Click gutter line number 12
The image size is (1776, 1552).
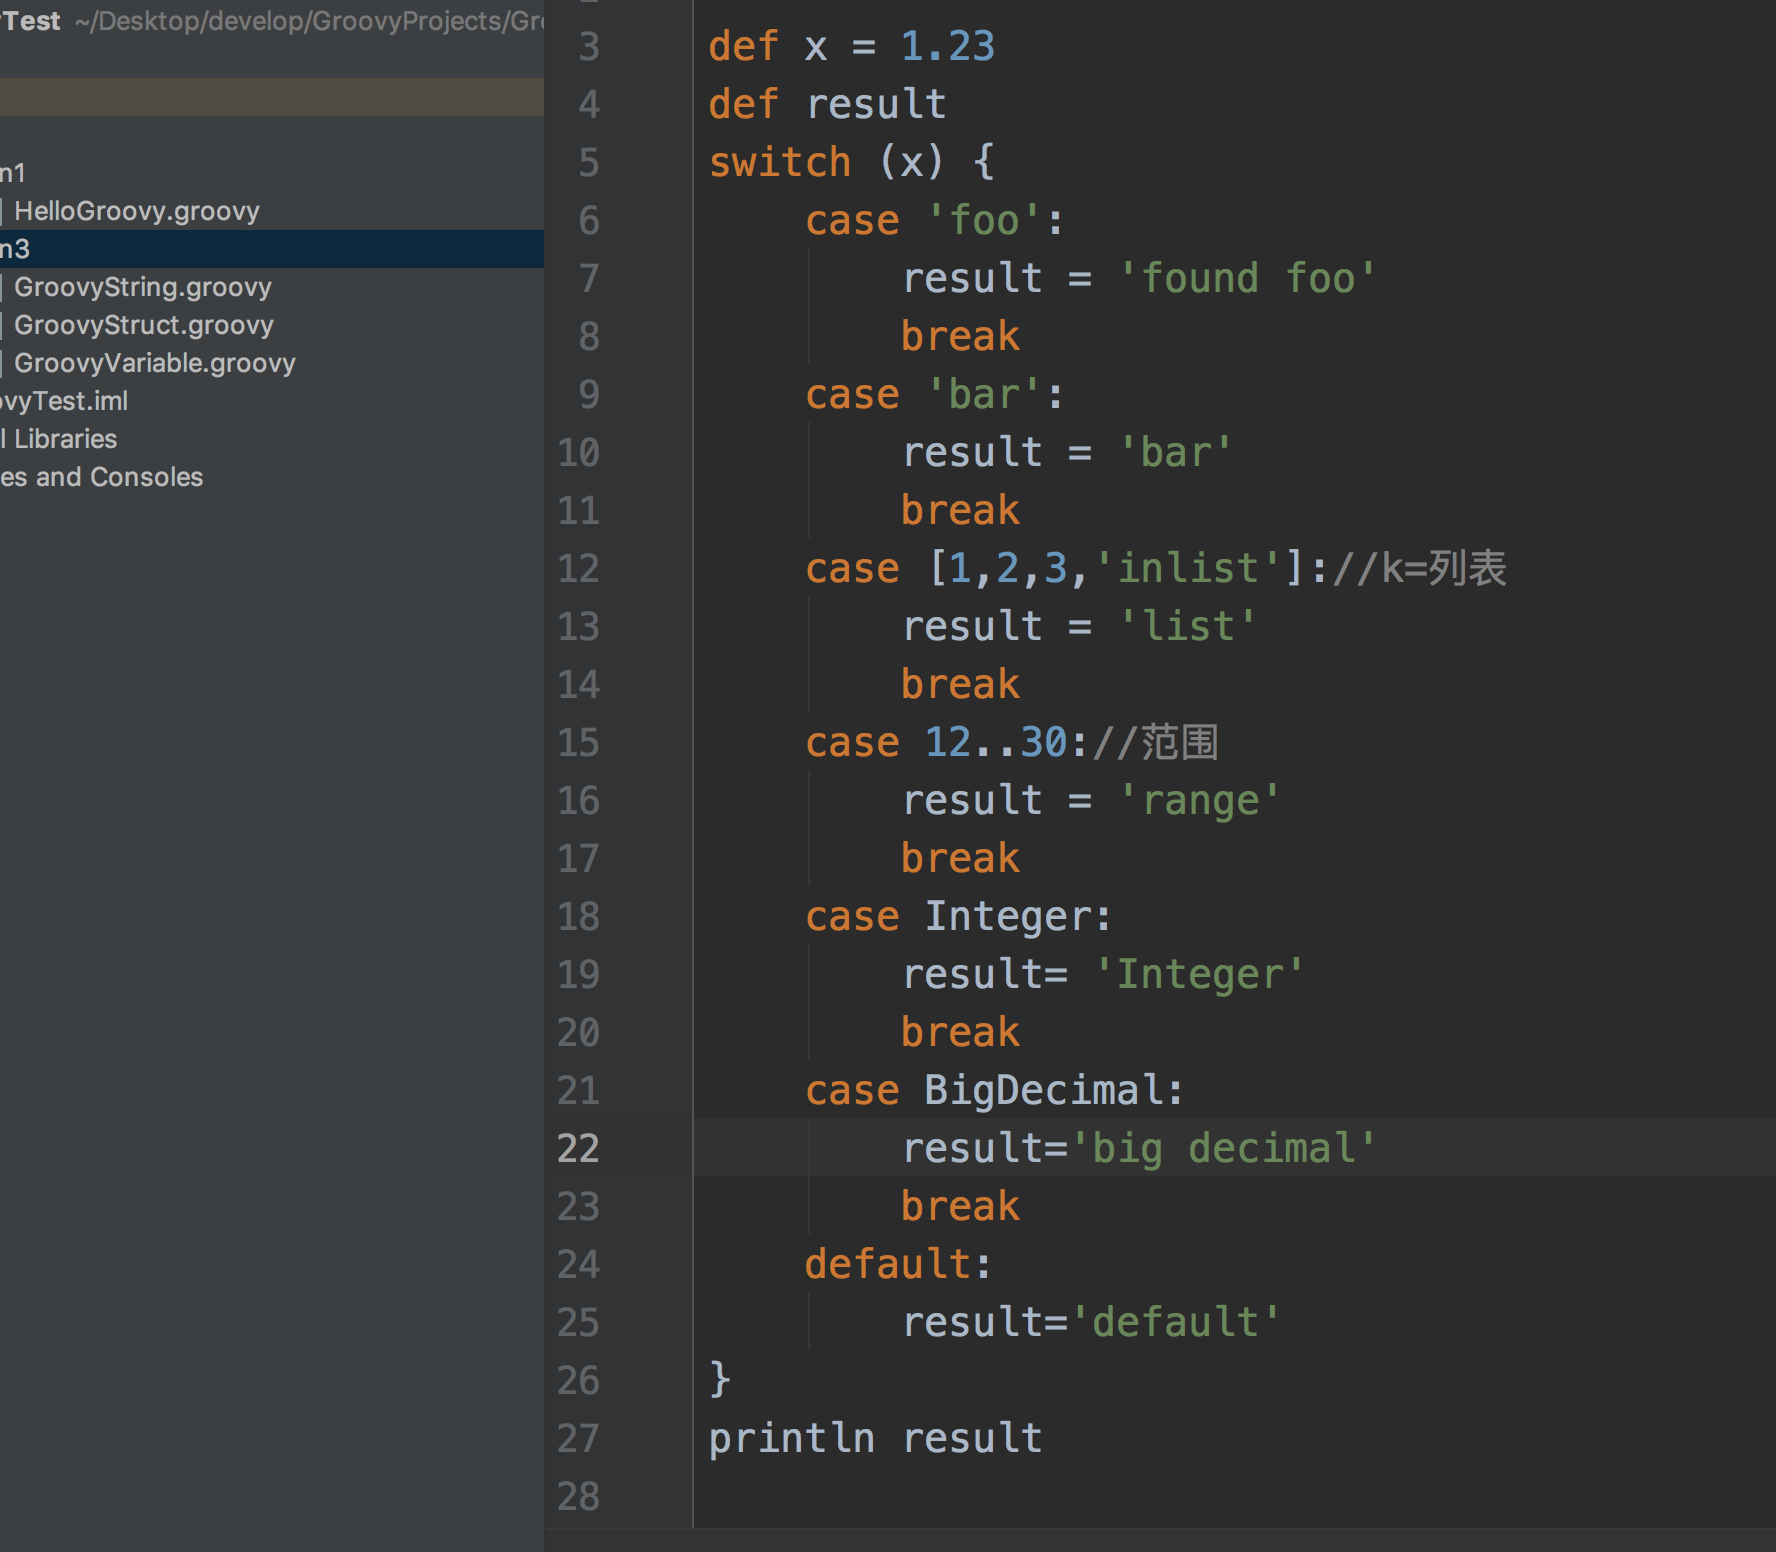pyautogui.click(x=578, y=568)
